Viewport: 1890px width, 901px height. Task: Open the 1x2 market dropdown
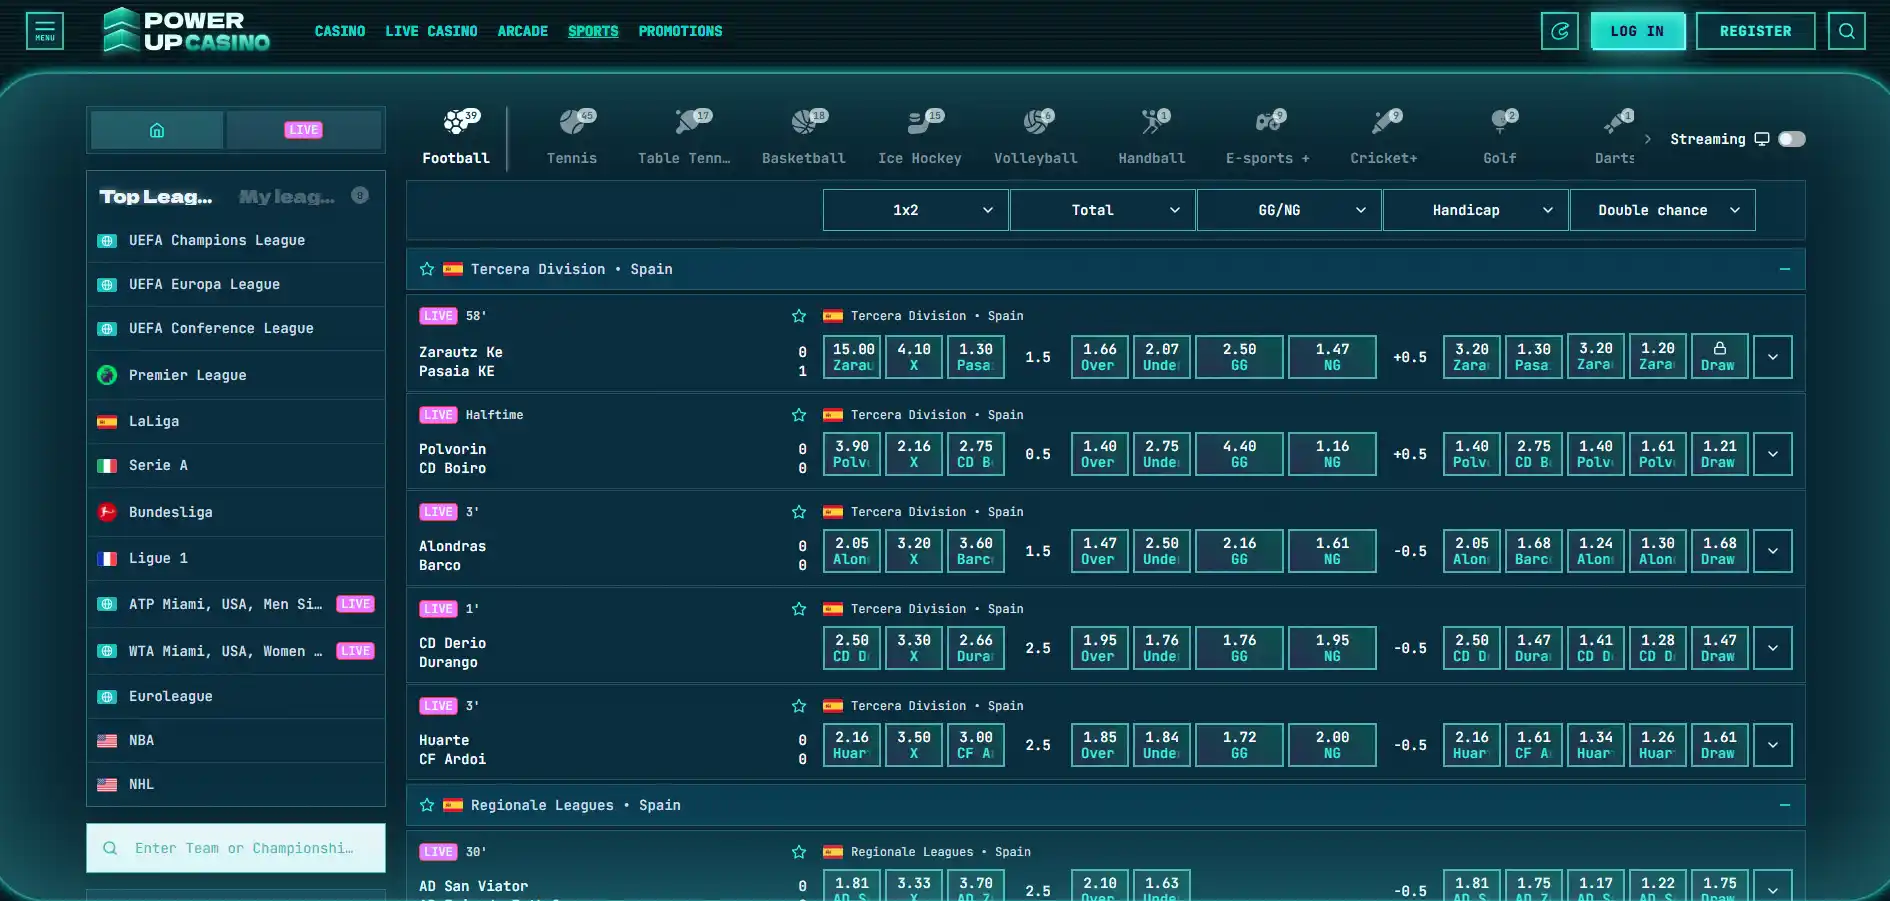point(915,210)
